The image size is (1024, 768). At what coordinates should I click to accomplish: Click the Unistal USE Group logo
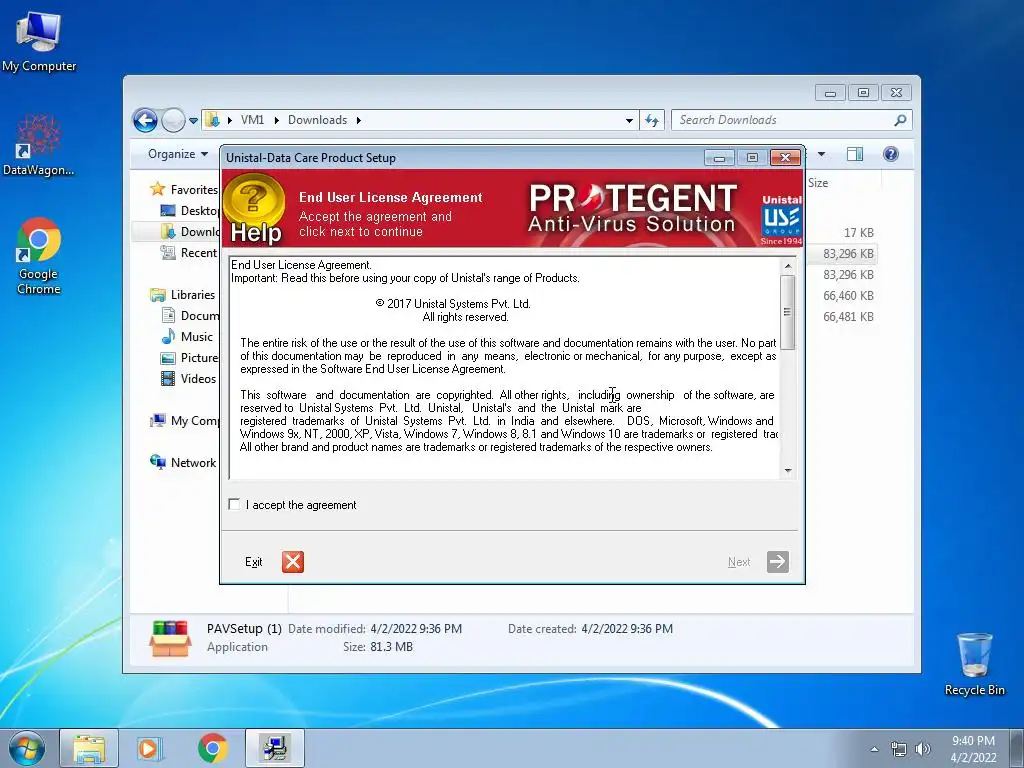tap(781, 219)
